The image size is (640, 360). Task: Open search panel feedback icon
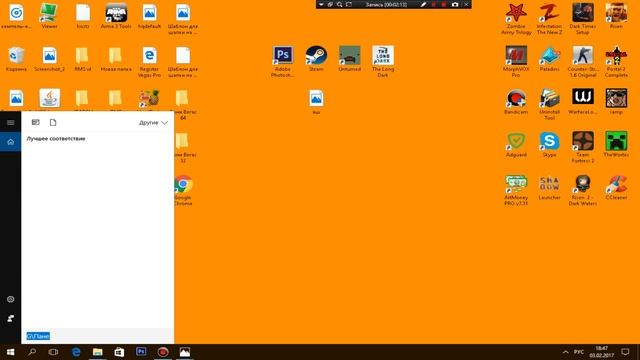tap(11, 318)
